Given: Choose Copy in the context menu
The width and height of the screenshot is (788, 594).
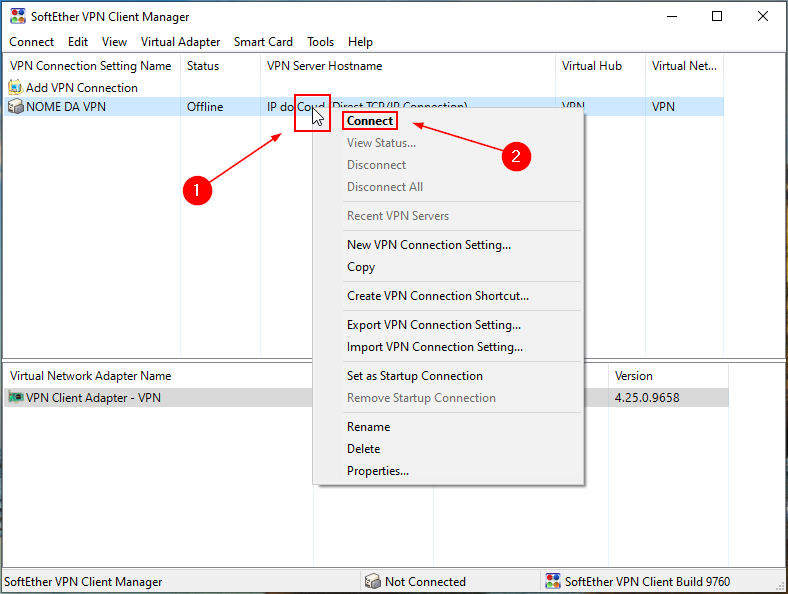Looking at the screenshot, I should tap(361, 267).
